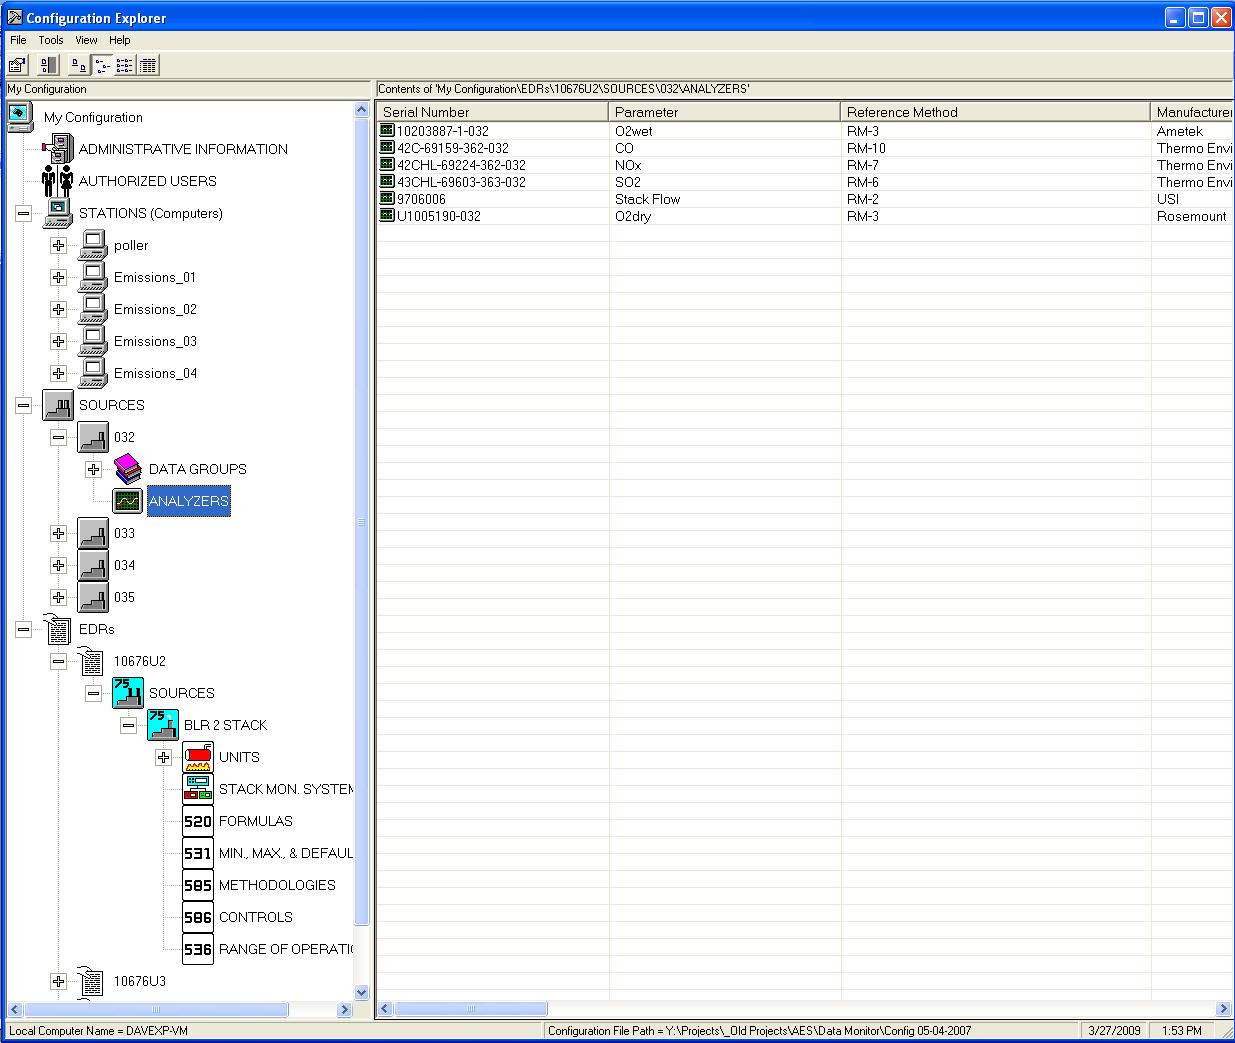Toggle the tree pane toolbar button
1235x1043 pixels.
47,66
